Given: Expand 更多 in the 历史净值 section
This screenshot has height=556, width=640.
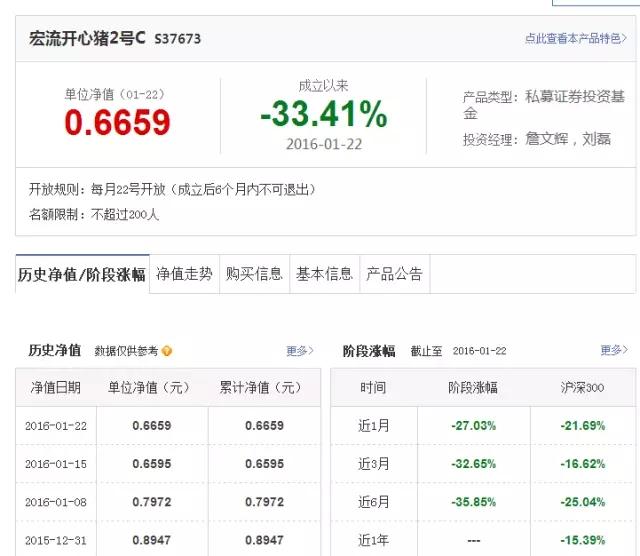Looking at the screenshot, I should (299, 351).
